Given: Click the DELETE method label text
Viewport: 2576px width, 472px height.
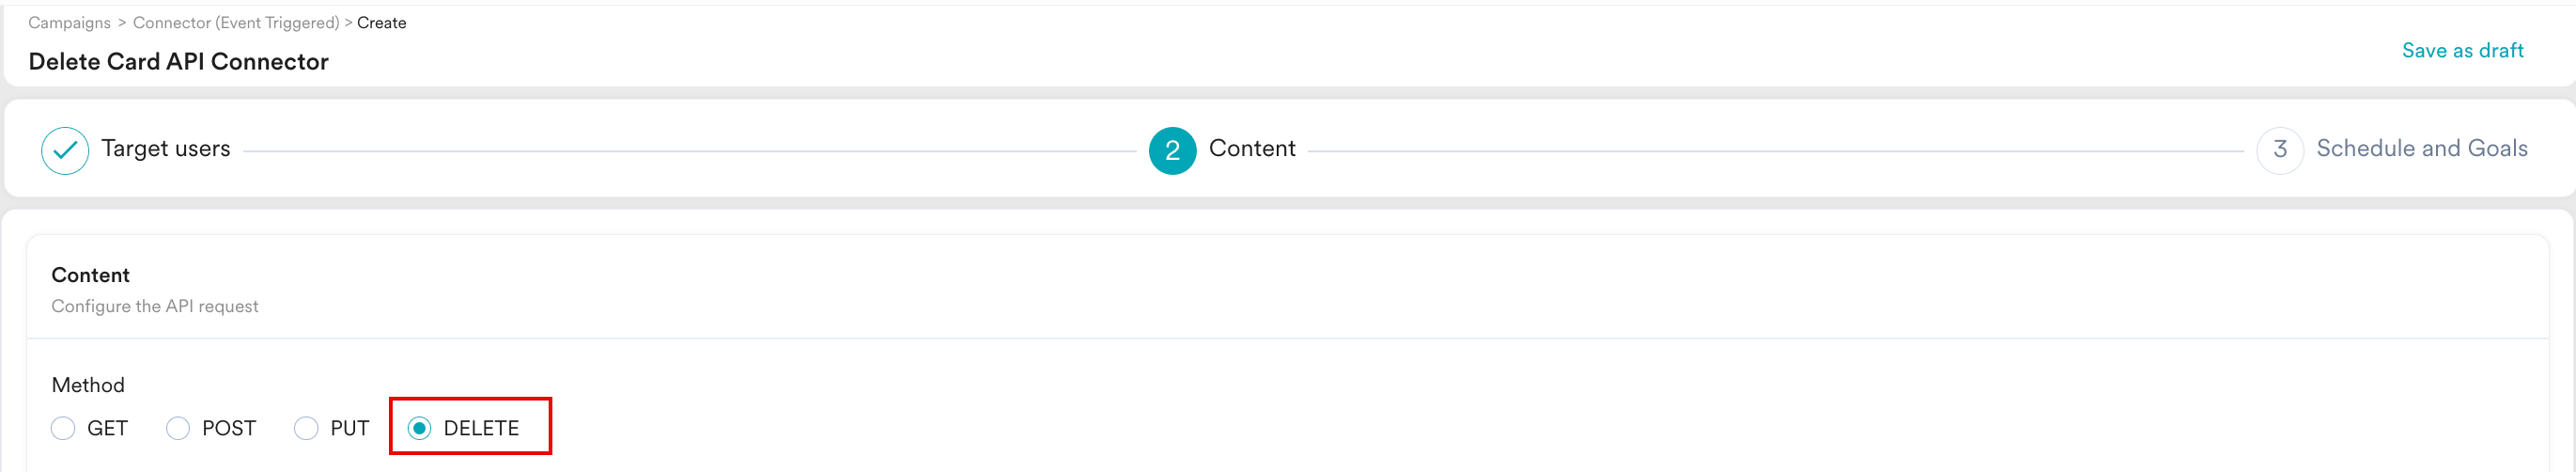Looking at the screenshot, I should [481, 428].
